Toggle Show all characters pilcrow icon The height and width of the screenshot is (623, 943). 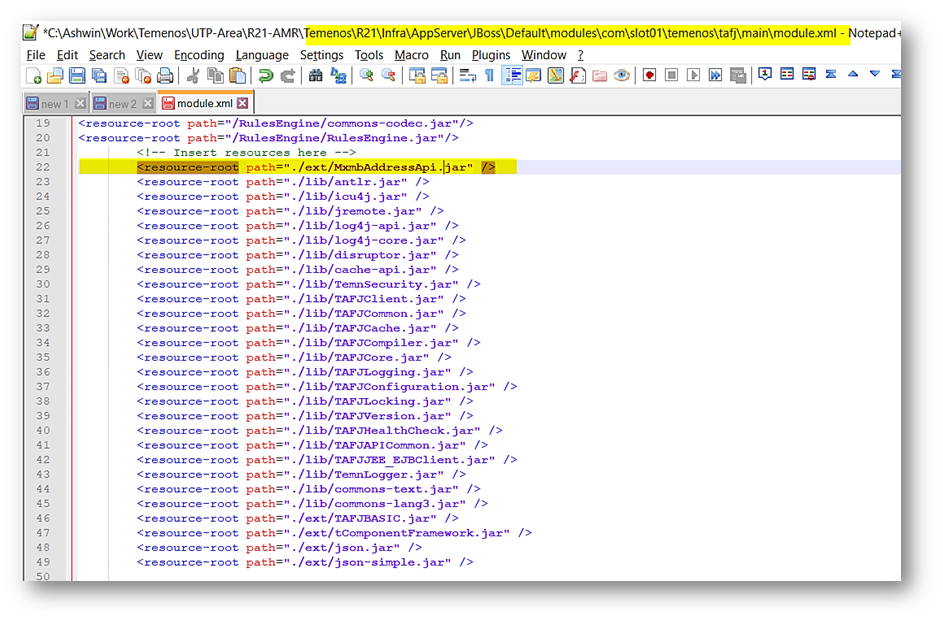click(489, 76)
